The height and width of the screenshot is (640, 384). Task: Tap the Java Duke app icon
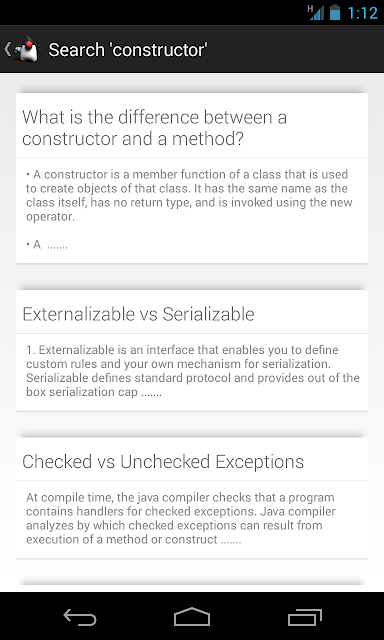tap(27, 49)
